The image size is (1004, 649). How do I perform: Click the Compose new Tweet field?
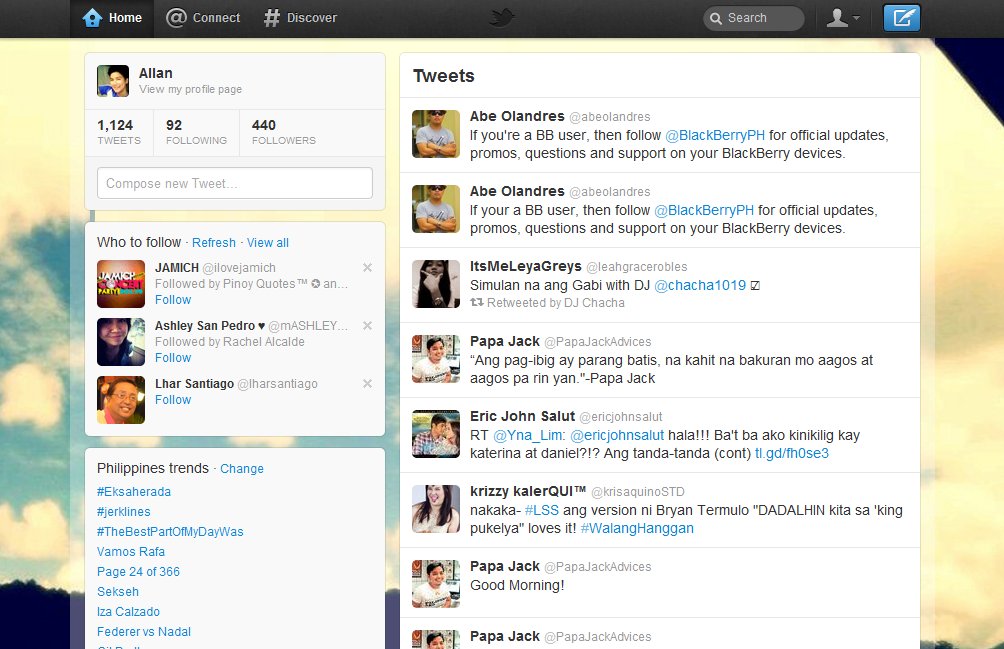pos(234,183)
